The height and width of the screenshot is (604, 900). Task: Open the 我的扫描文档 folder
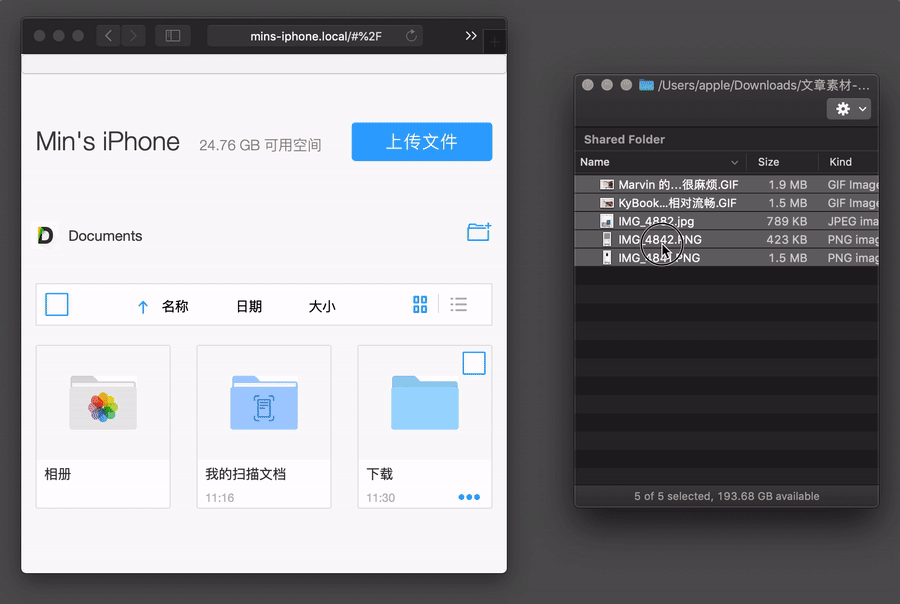tap(264, 427)
